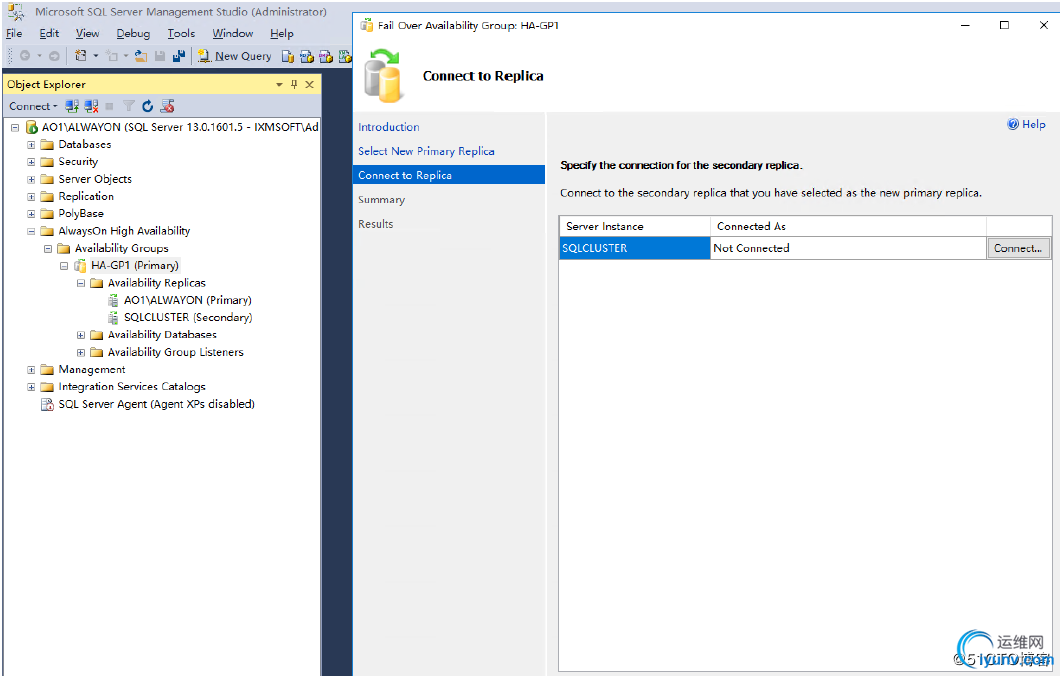Collapse the AO1\ALWAYON server node
This screenshot has width=1060, height=676.
click(x=15, y=127)
